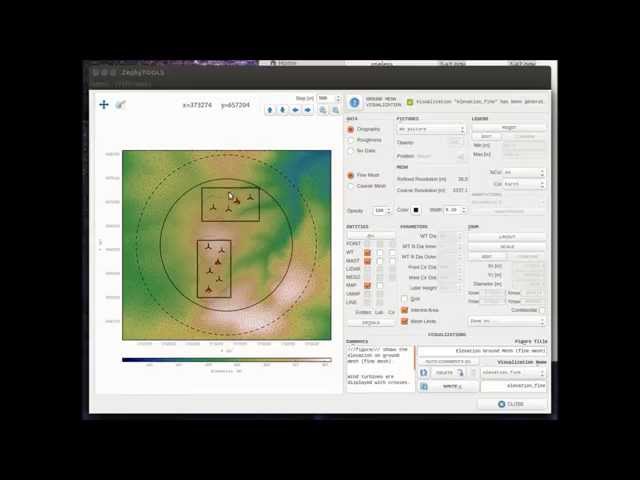Click the Delete visualization button
640x480 pixels.
[x=449, y=373]
